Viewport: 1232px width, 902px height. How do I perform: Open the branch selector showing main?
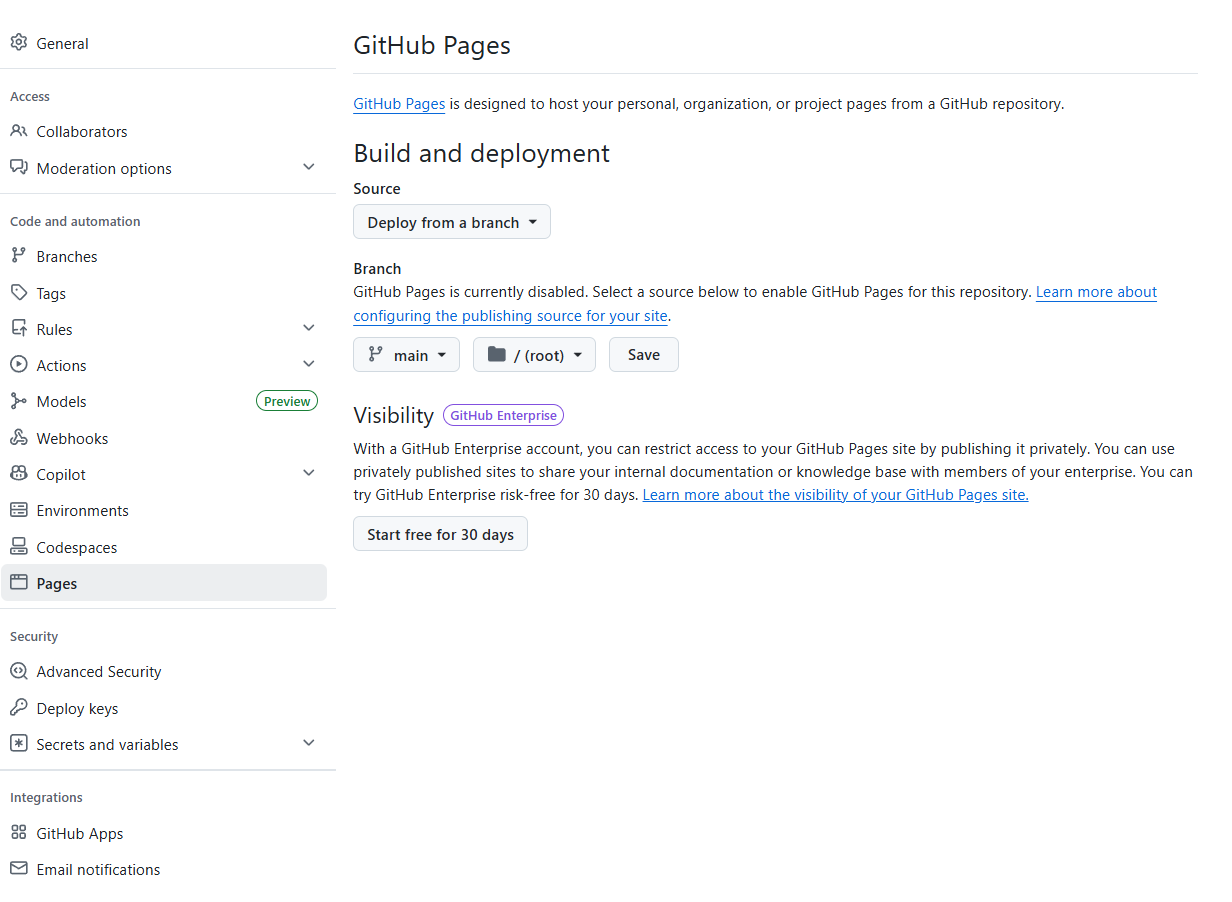[x=406, y=354]
